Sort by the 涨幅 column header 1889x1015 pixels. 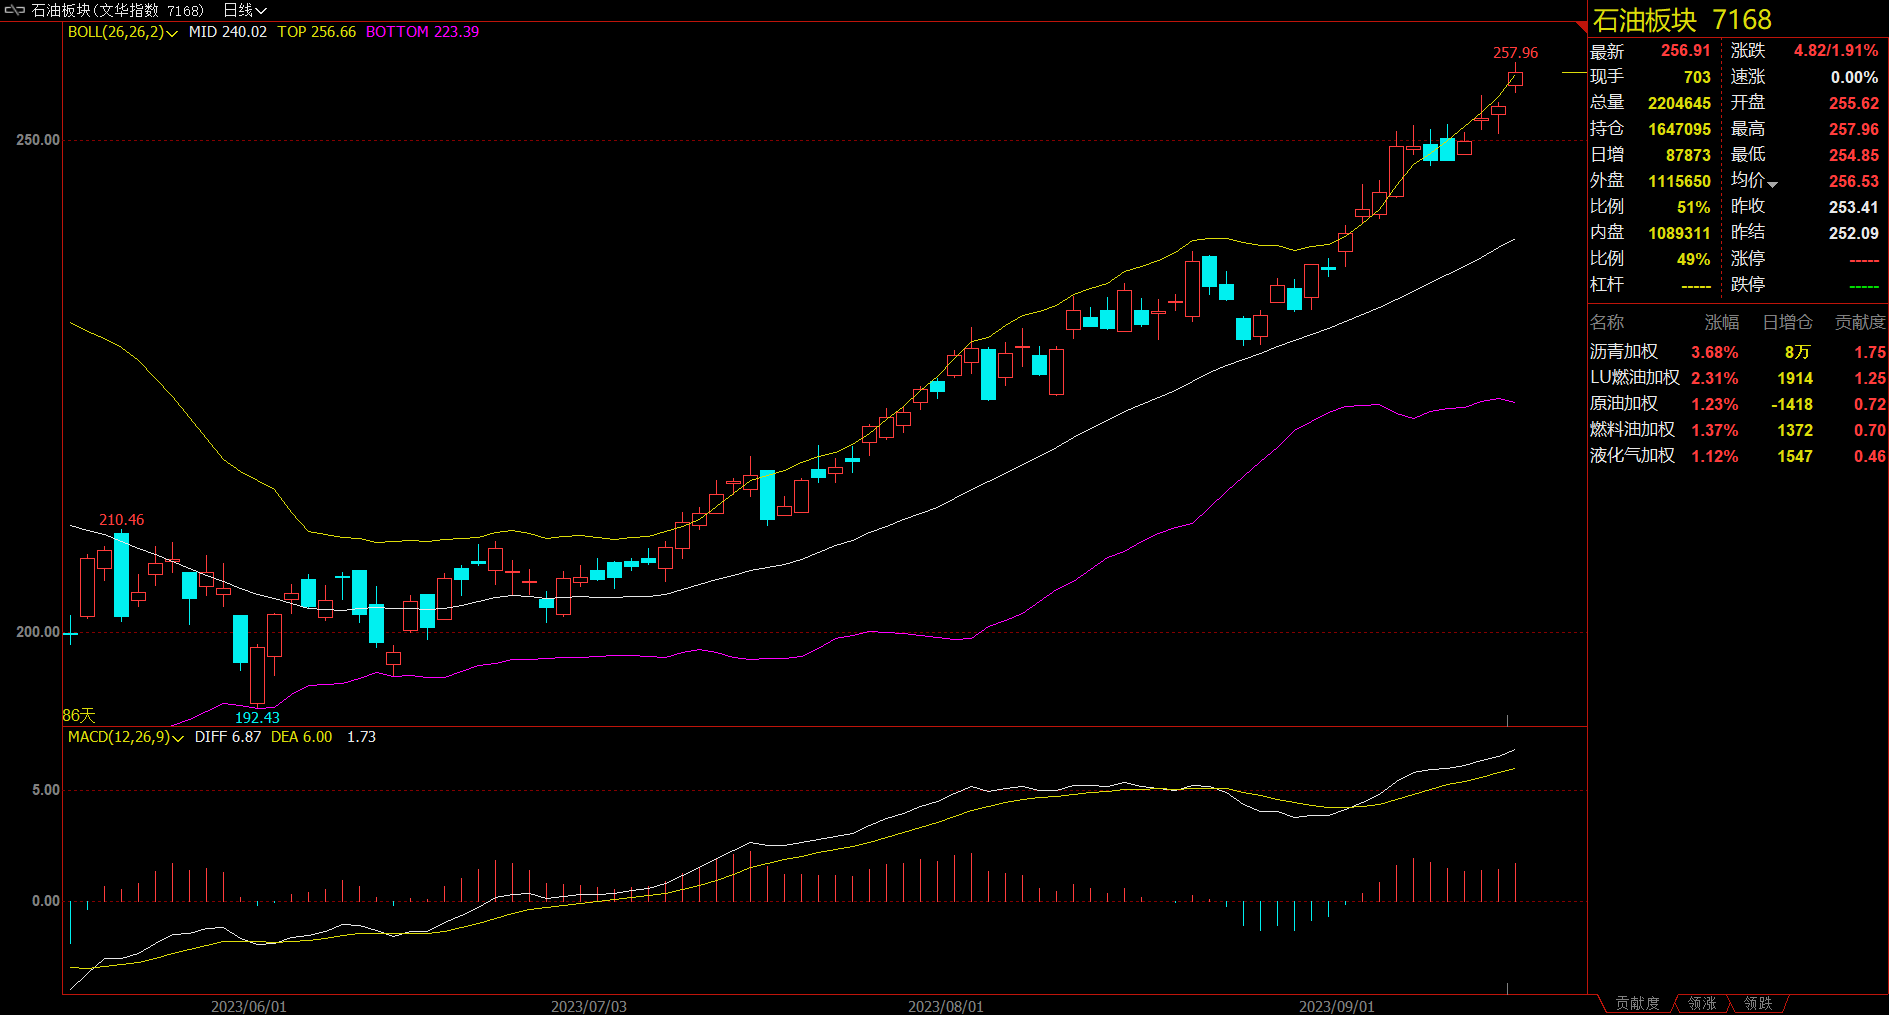point(1722,322)
